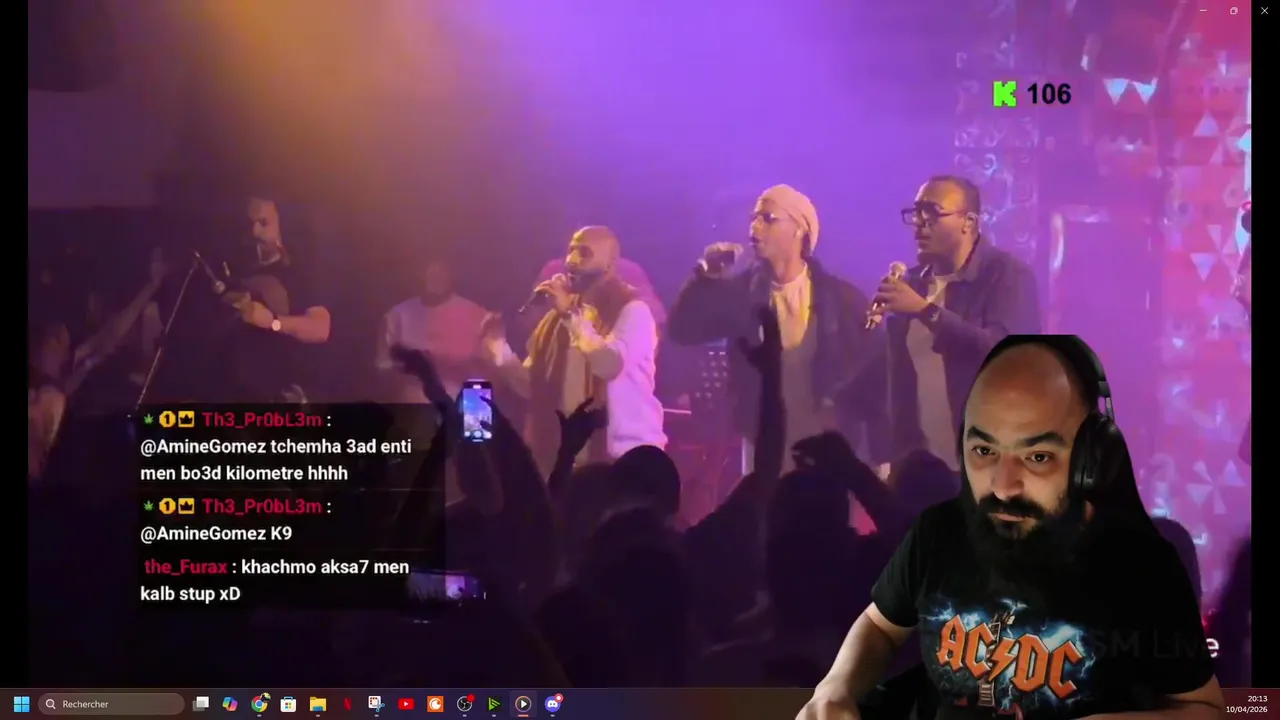Viewport: 1280px width, 720px height.
Task: Restore down the video player window
Action: tap(1233, 10)
